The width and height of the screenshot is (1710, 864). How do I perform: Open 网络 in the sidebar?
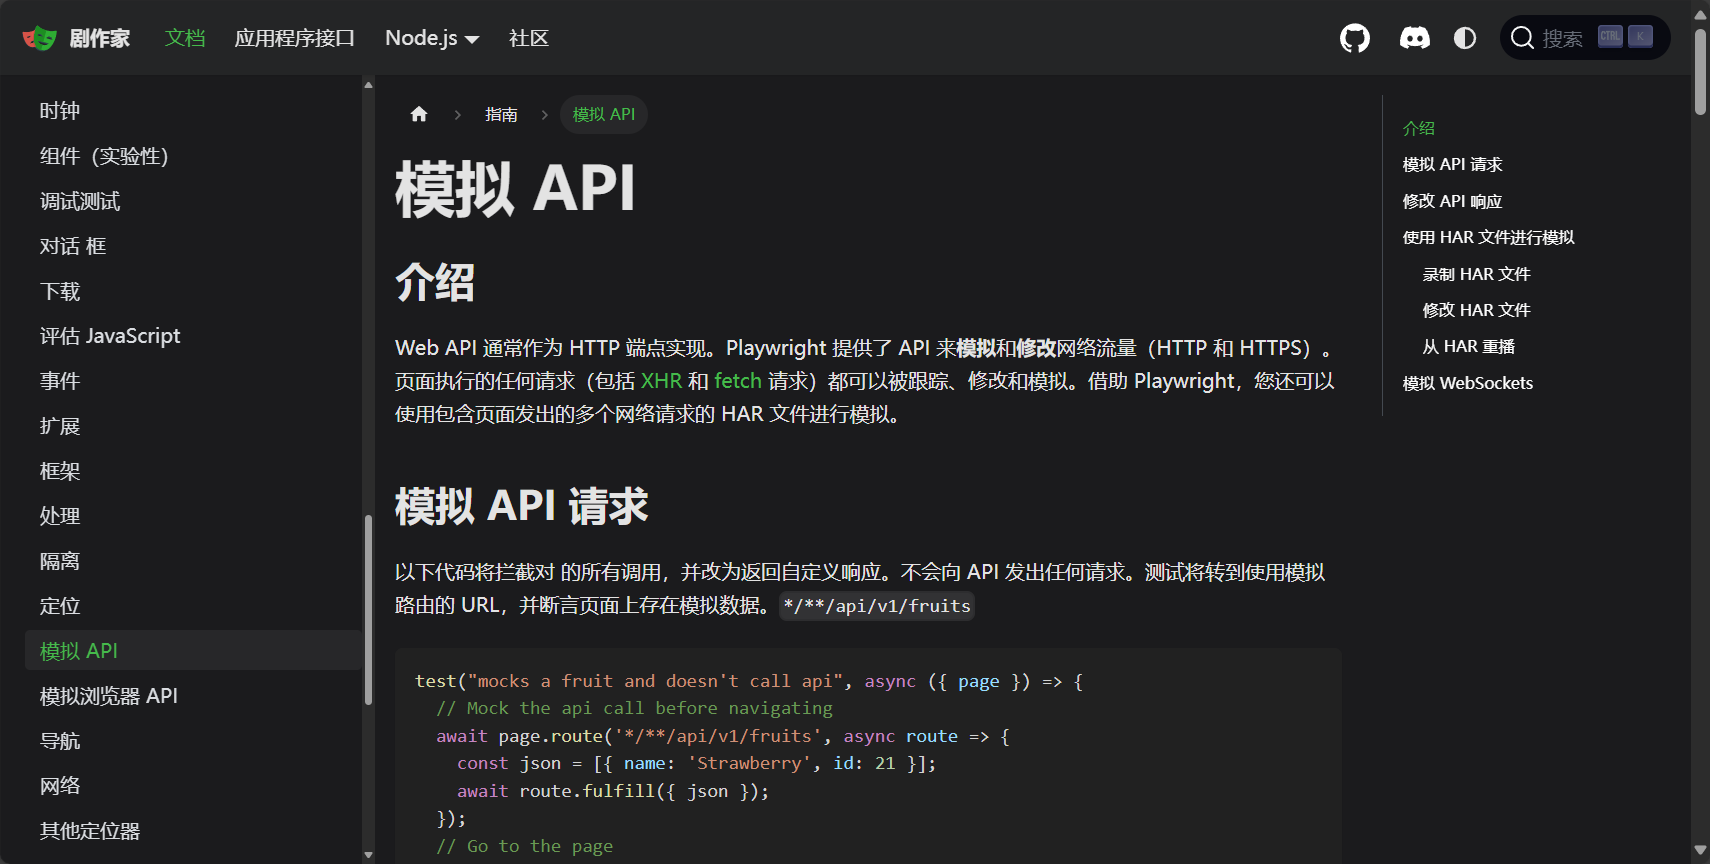[x=194, y=786]
